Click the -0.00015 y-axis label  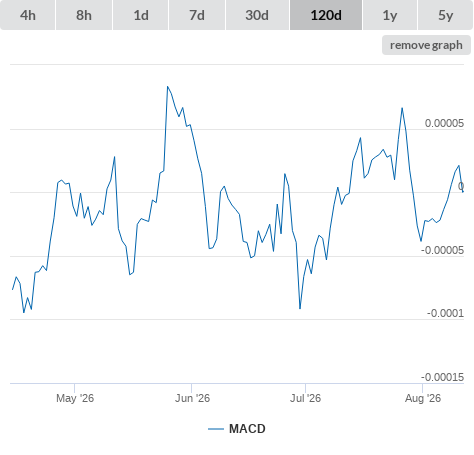coord(442,377)
